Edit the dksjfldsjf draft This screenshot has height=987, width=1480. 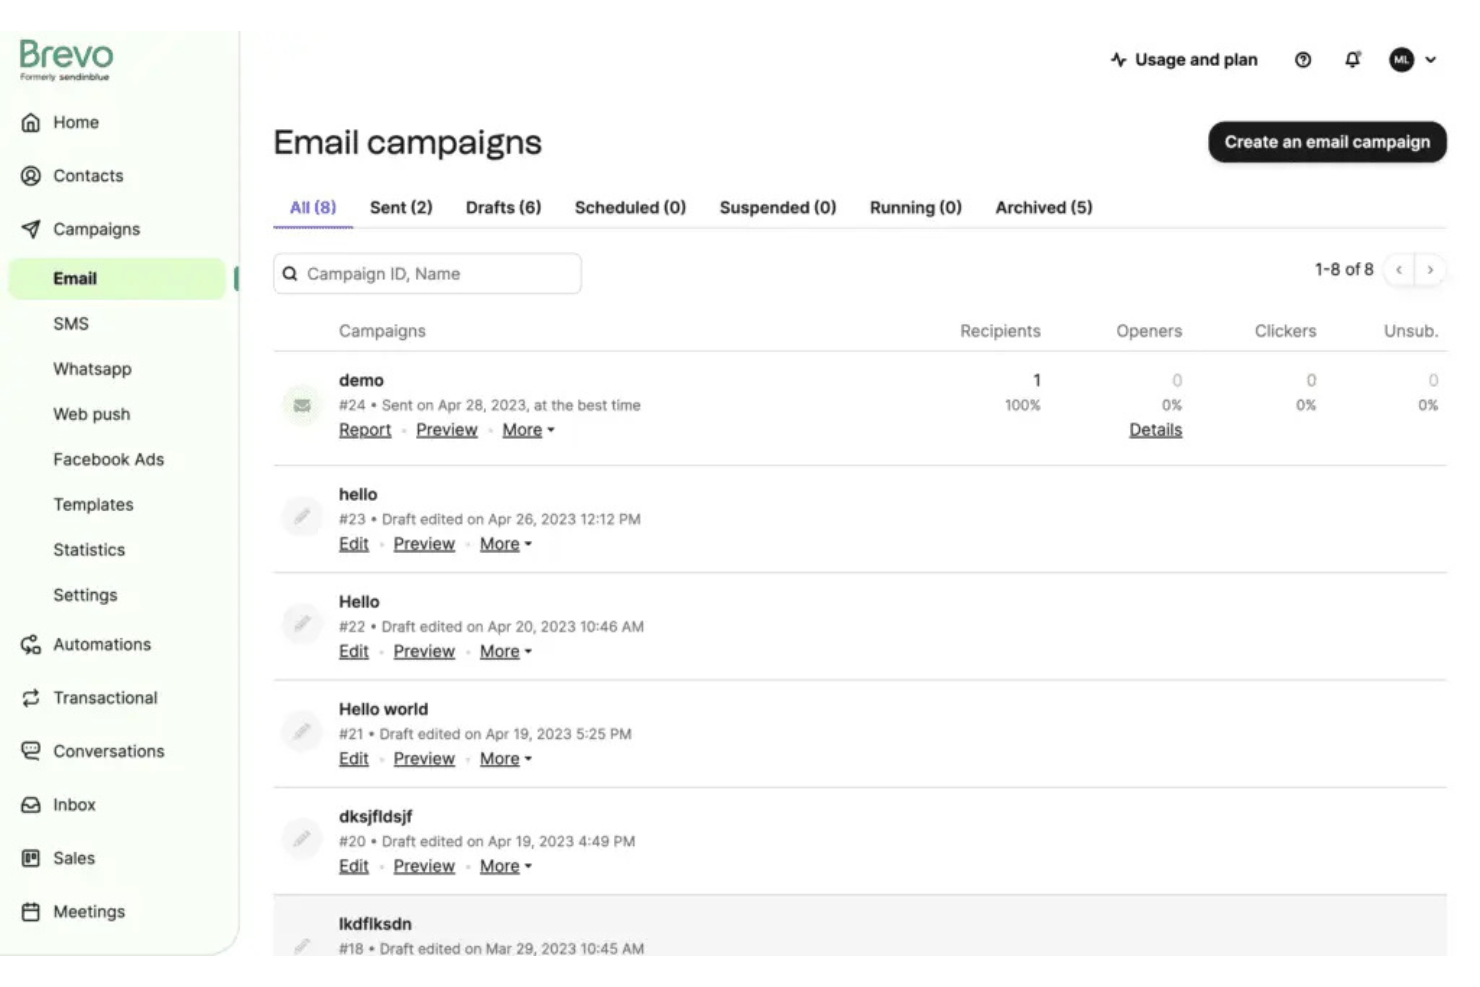click(x=354, y=866)
